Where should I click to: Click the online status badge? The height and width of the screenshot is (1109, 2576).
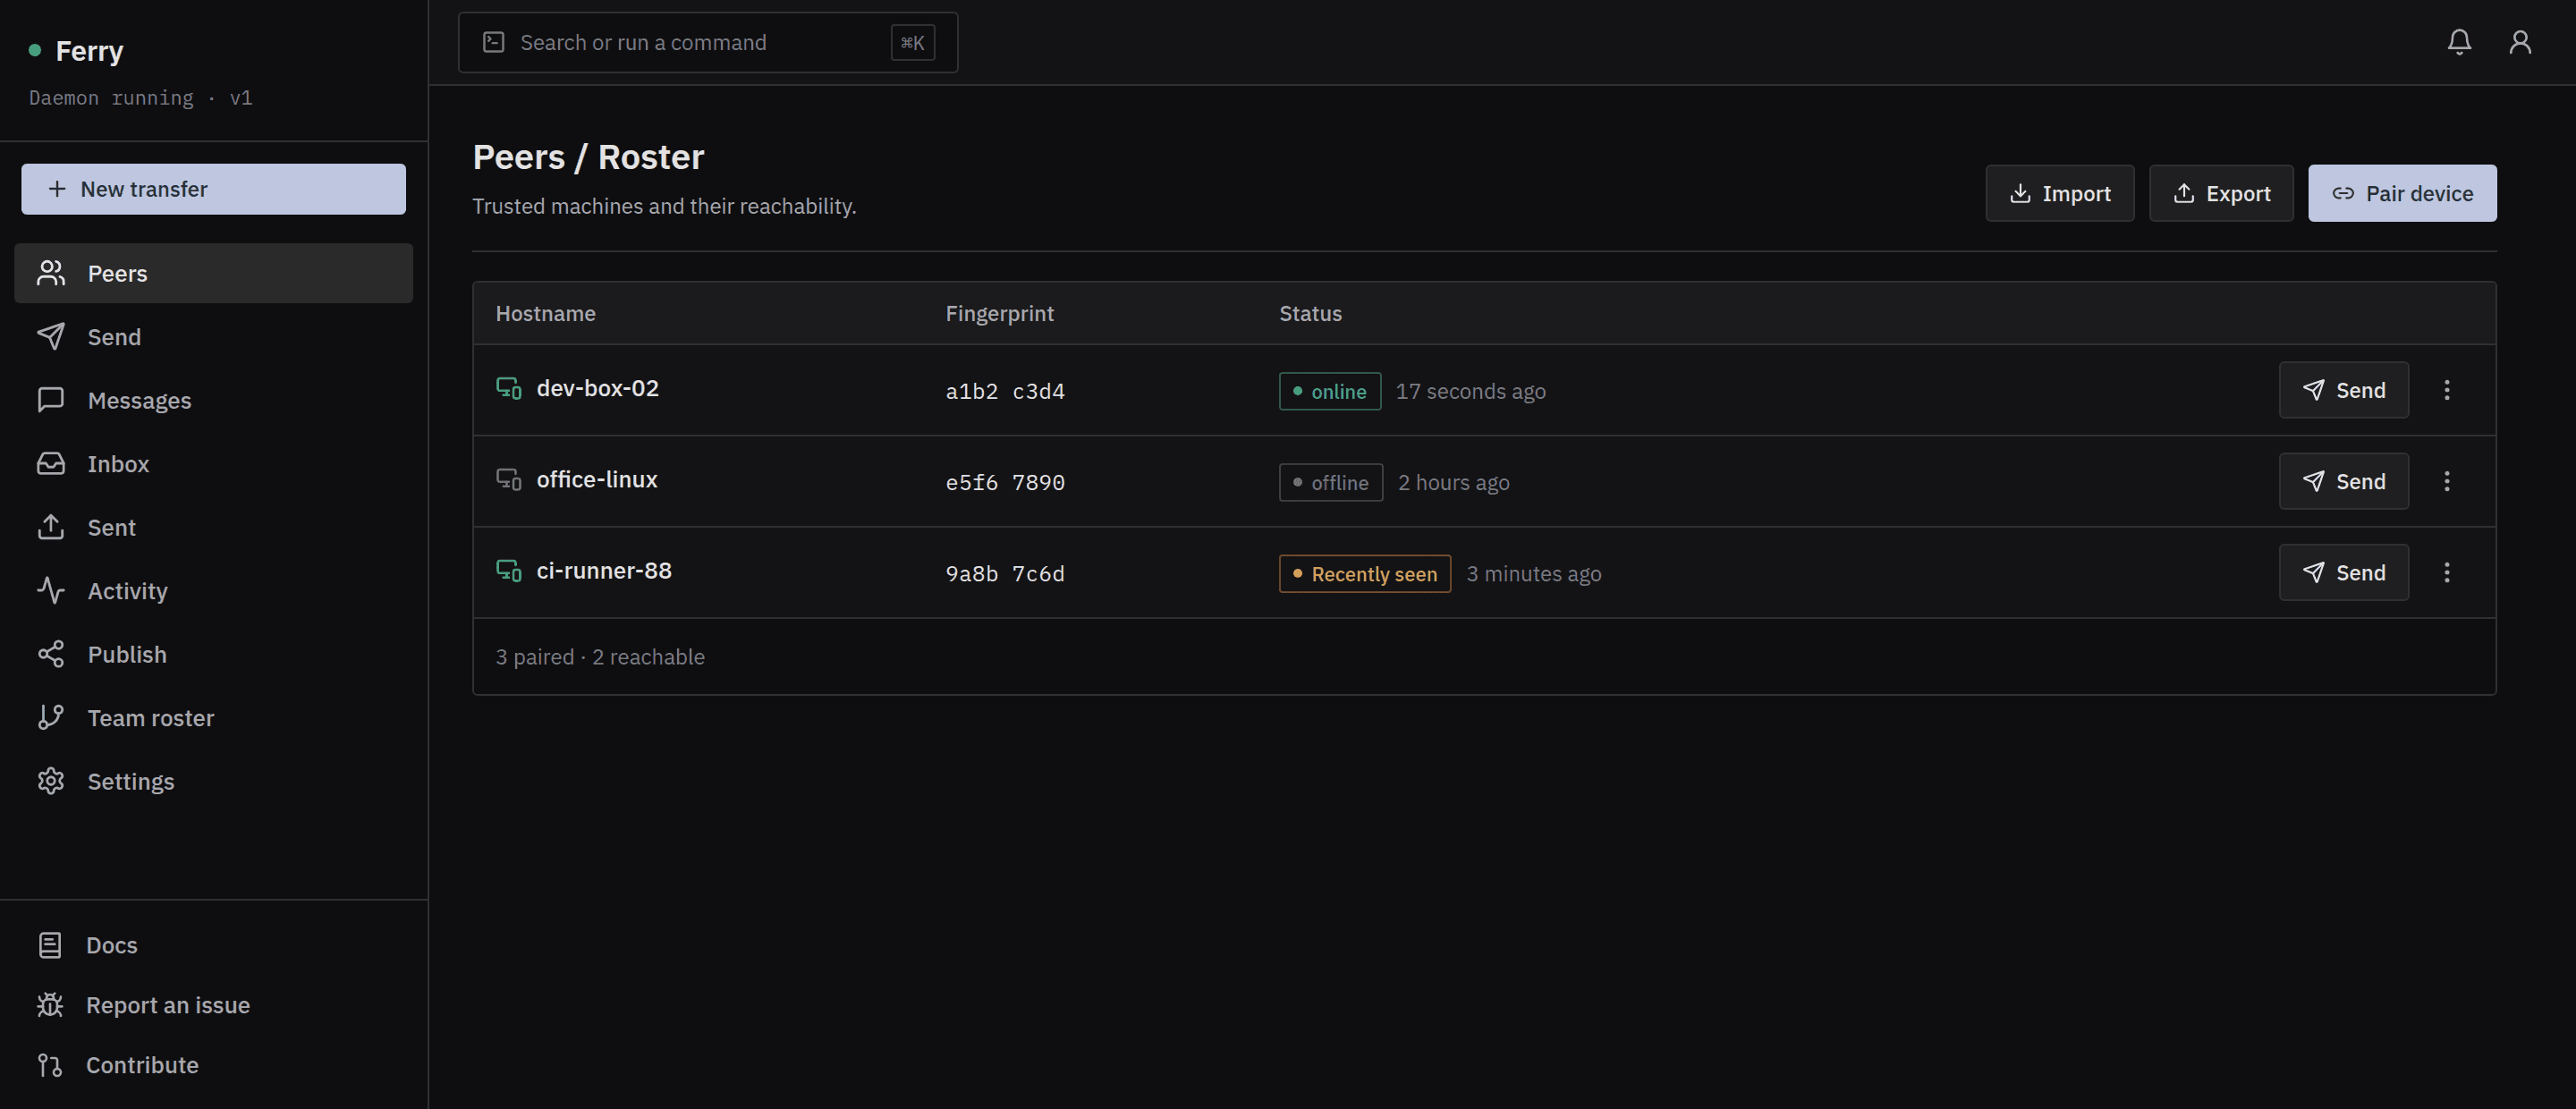(1329, 391)
